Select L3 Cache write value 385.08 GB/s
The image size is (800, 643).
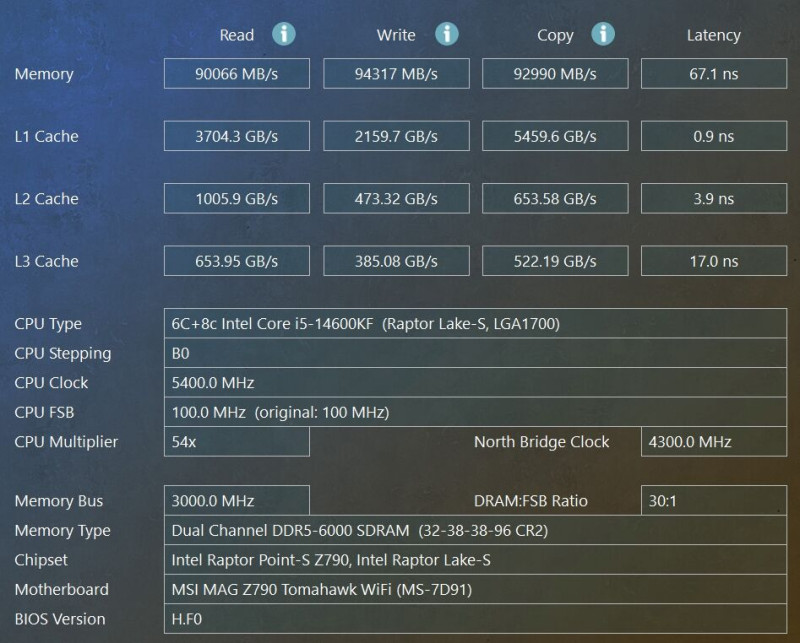pos(396,261)
